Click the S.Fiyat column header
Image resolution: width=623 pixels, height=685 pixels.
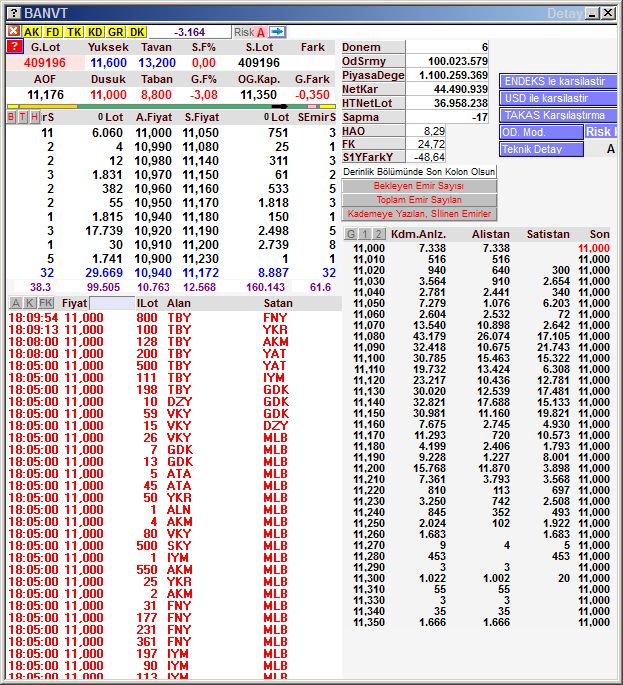(201, 117)
